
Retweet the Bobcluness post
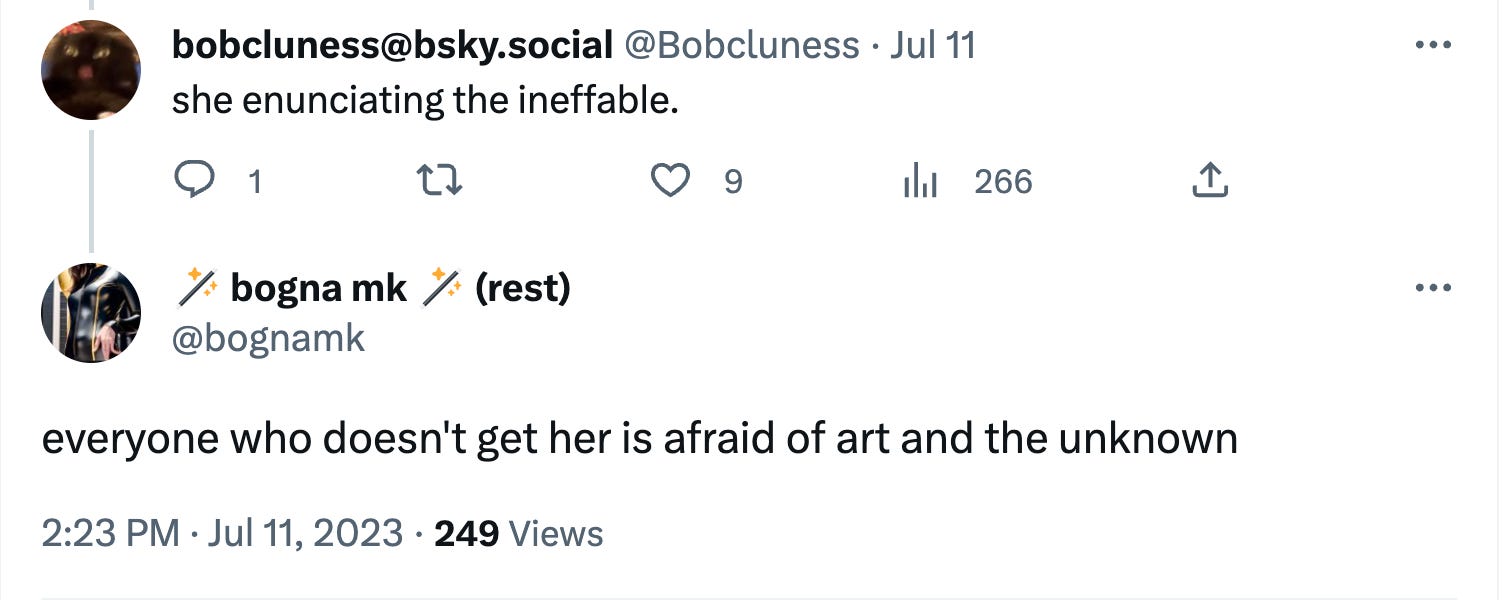coord(438,181)
